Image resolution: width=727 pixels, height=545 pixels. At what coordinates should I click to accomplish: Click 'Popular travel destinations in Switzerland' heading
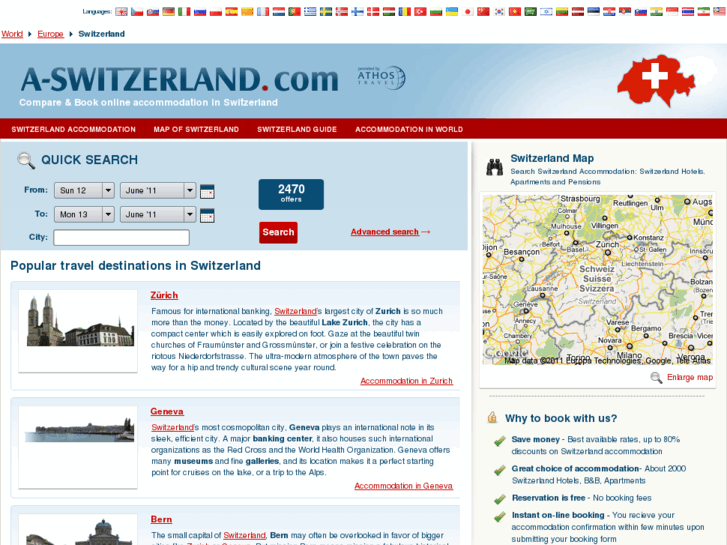point(135,266)
